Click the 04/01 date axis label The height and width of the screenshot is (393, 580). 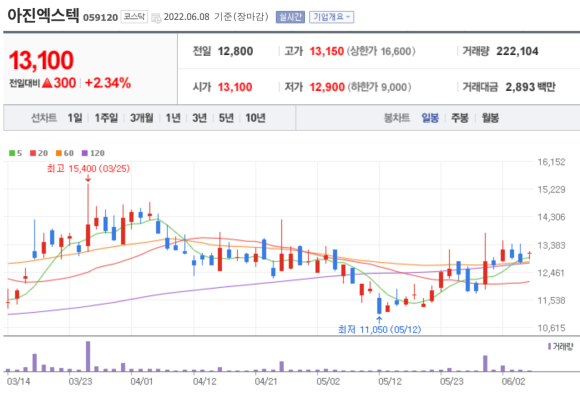142,382
